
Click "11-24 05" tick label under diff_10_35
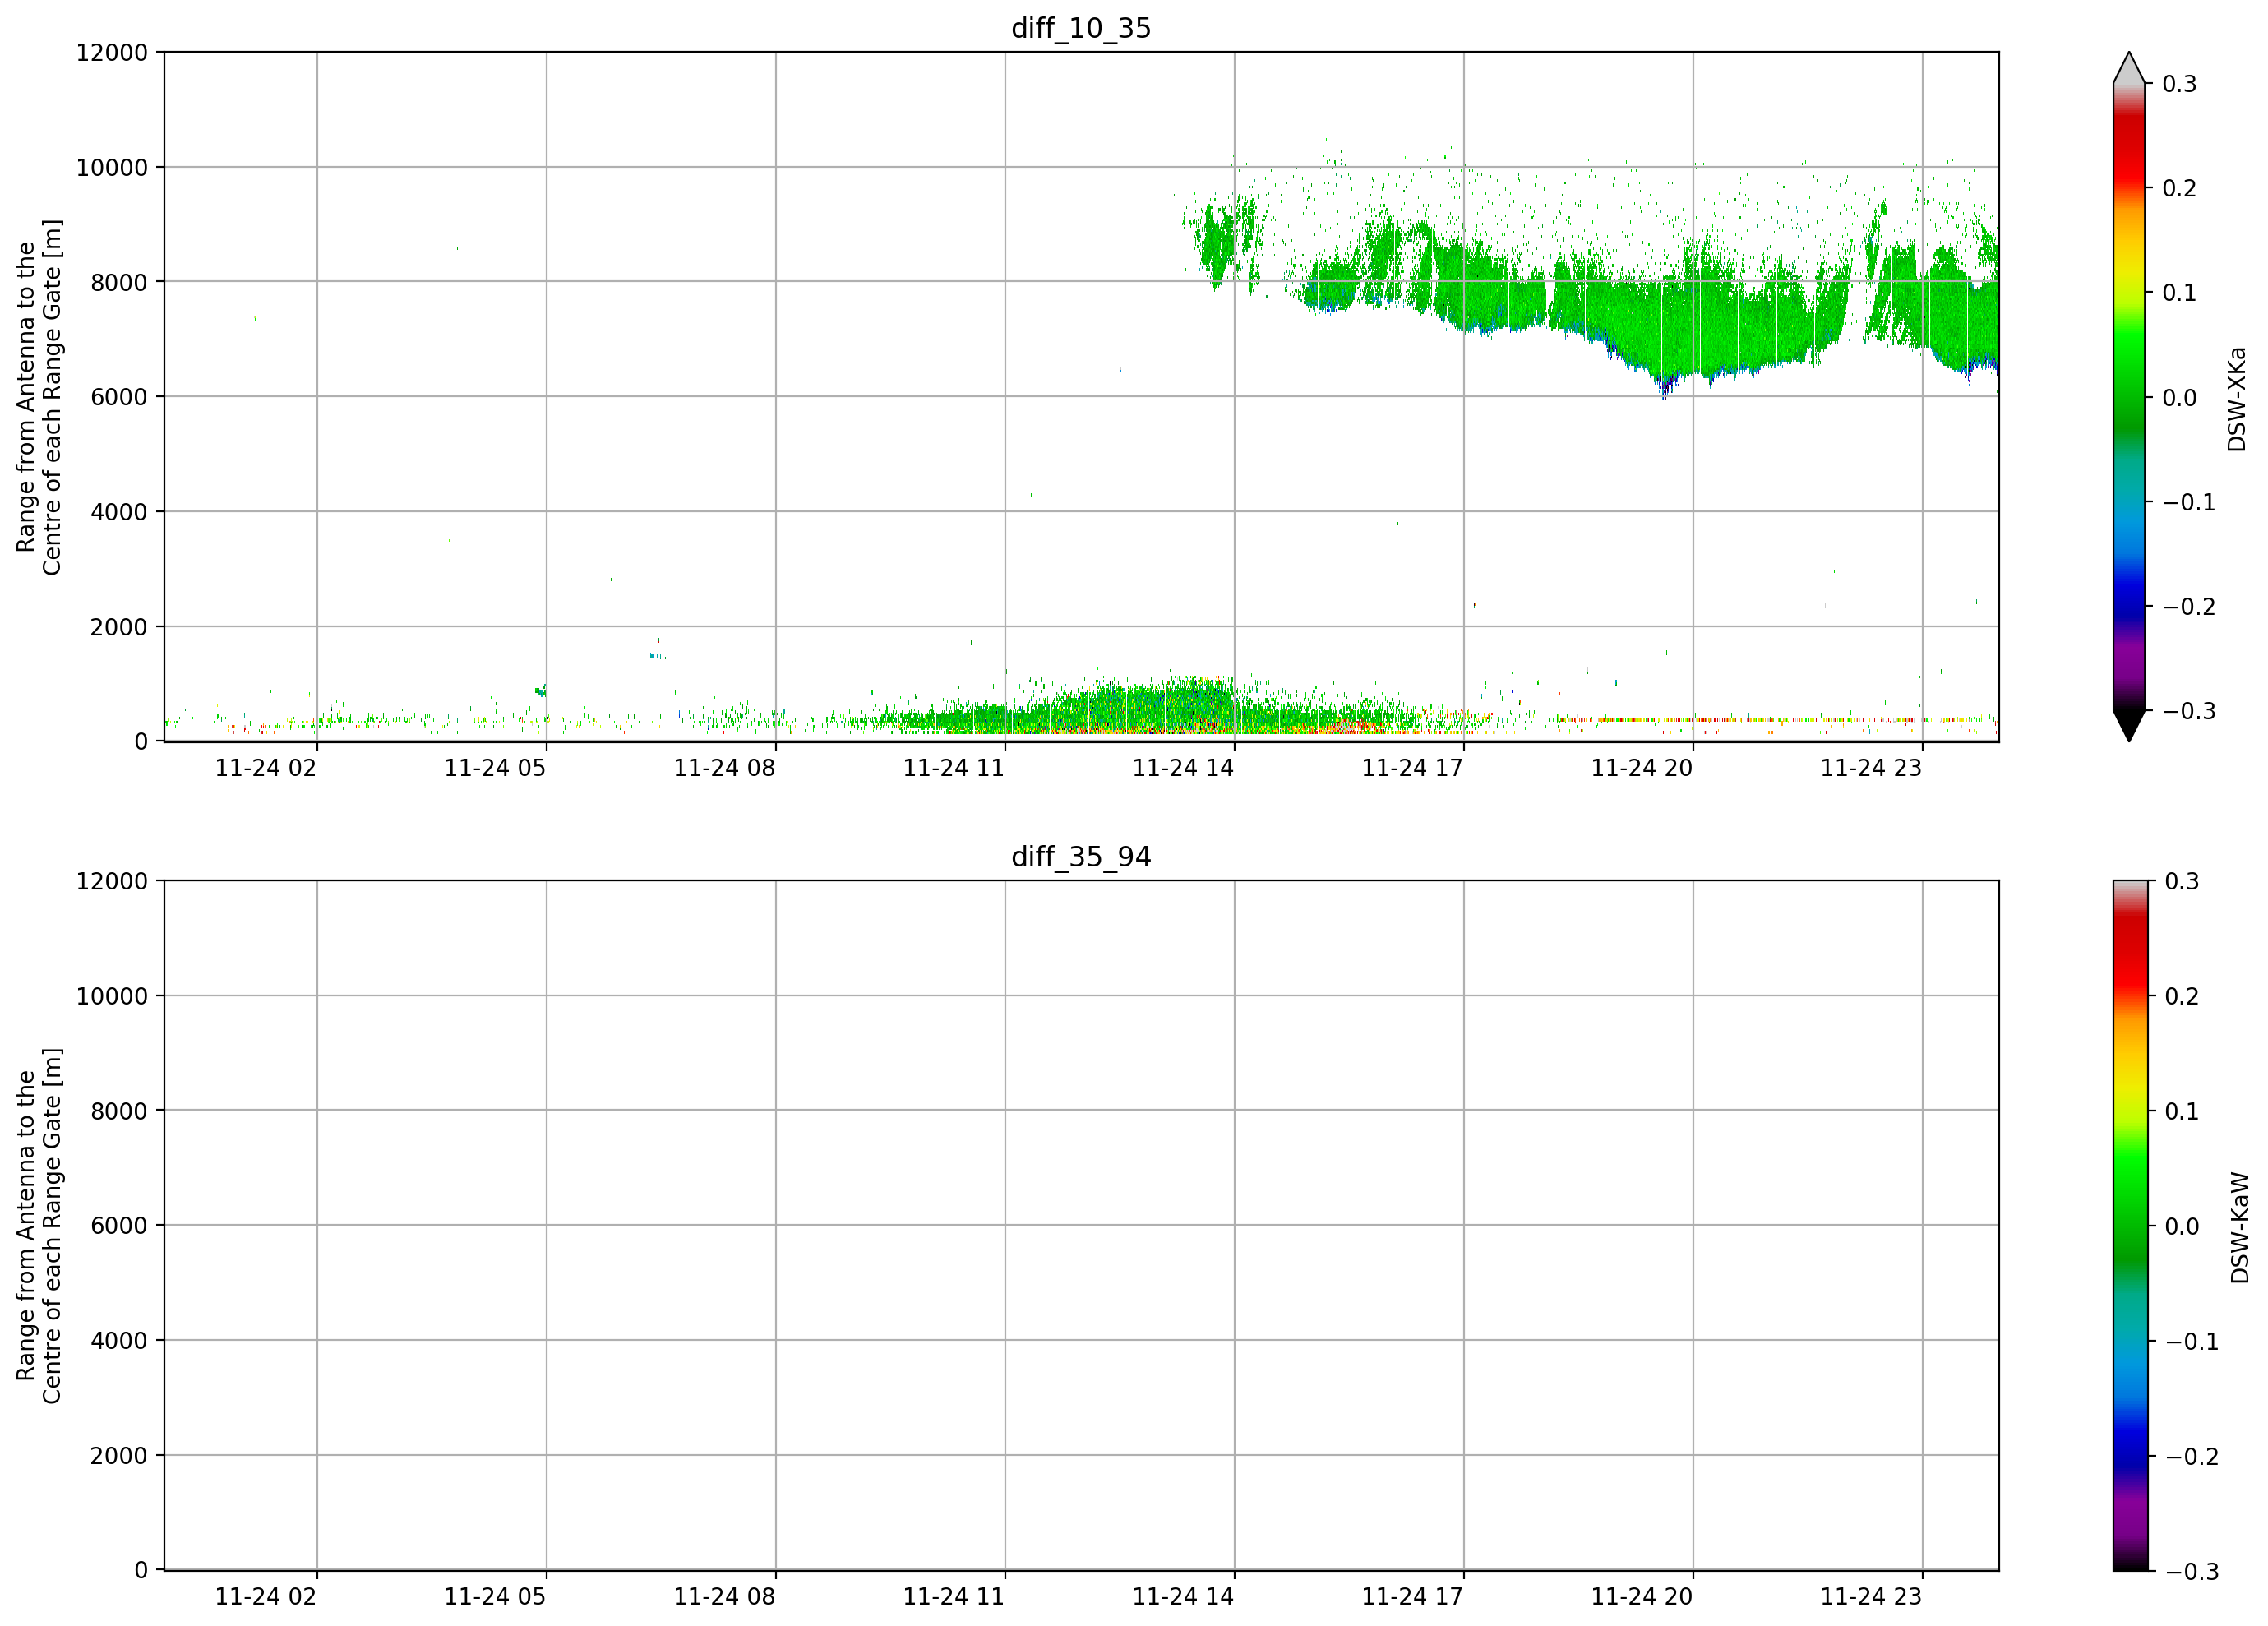point(495,768)
